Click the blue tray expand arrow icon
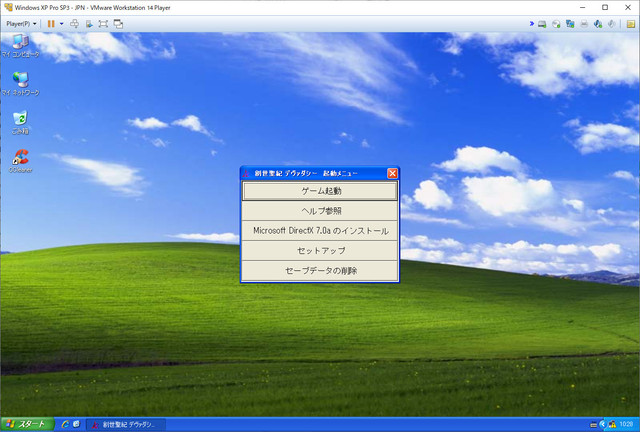The height and width of the screenshot is (432, 640). coord(602,425)
